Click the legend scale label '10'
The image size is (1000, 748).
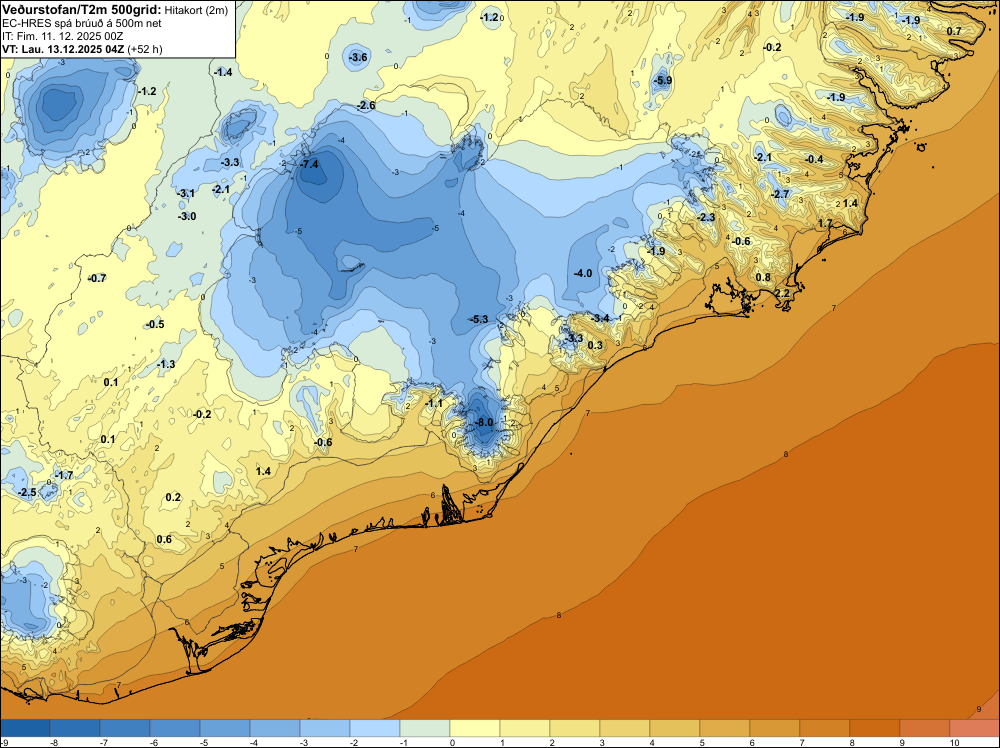[954, 742]
